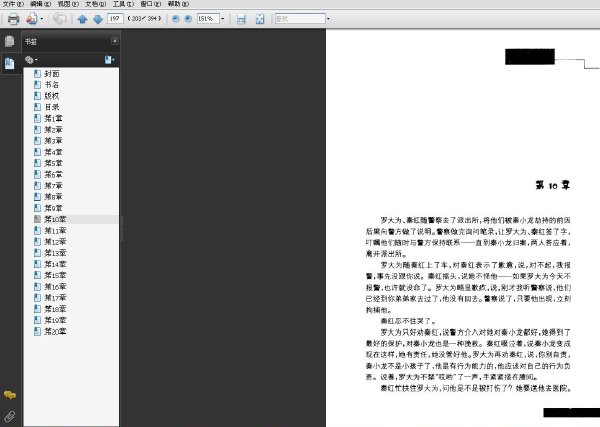Jump to the 第11章 bookmark
600x427 pixels.
coord(55,230)
